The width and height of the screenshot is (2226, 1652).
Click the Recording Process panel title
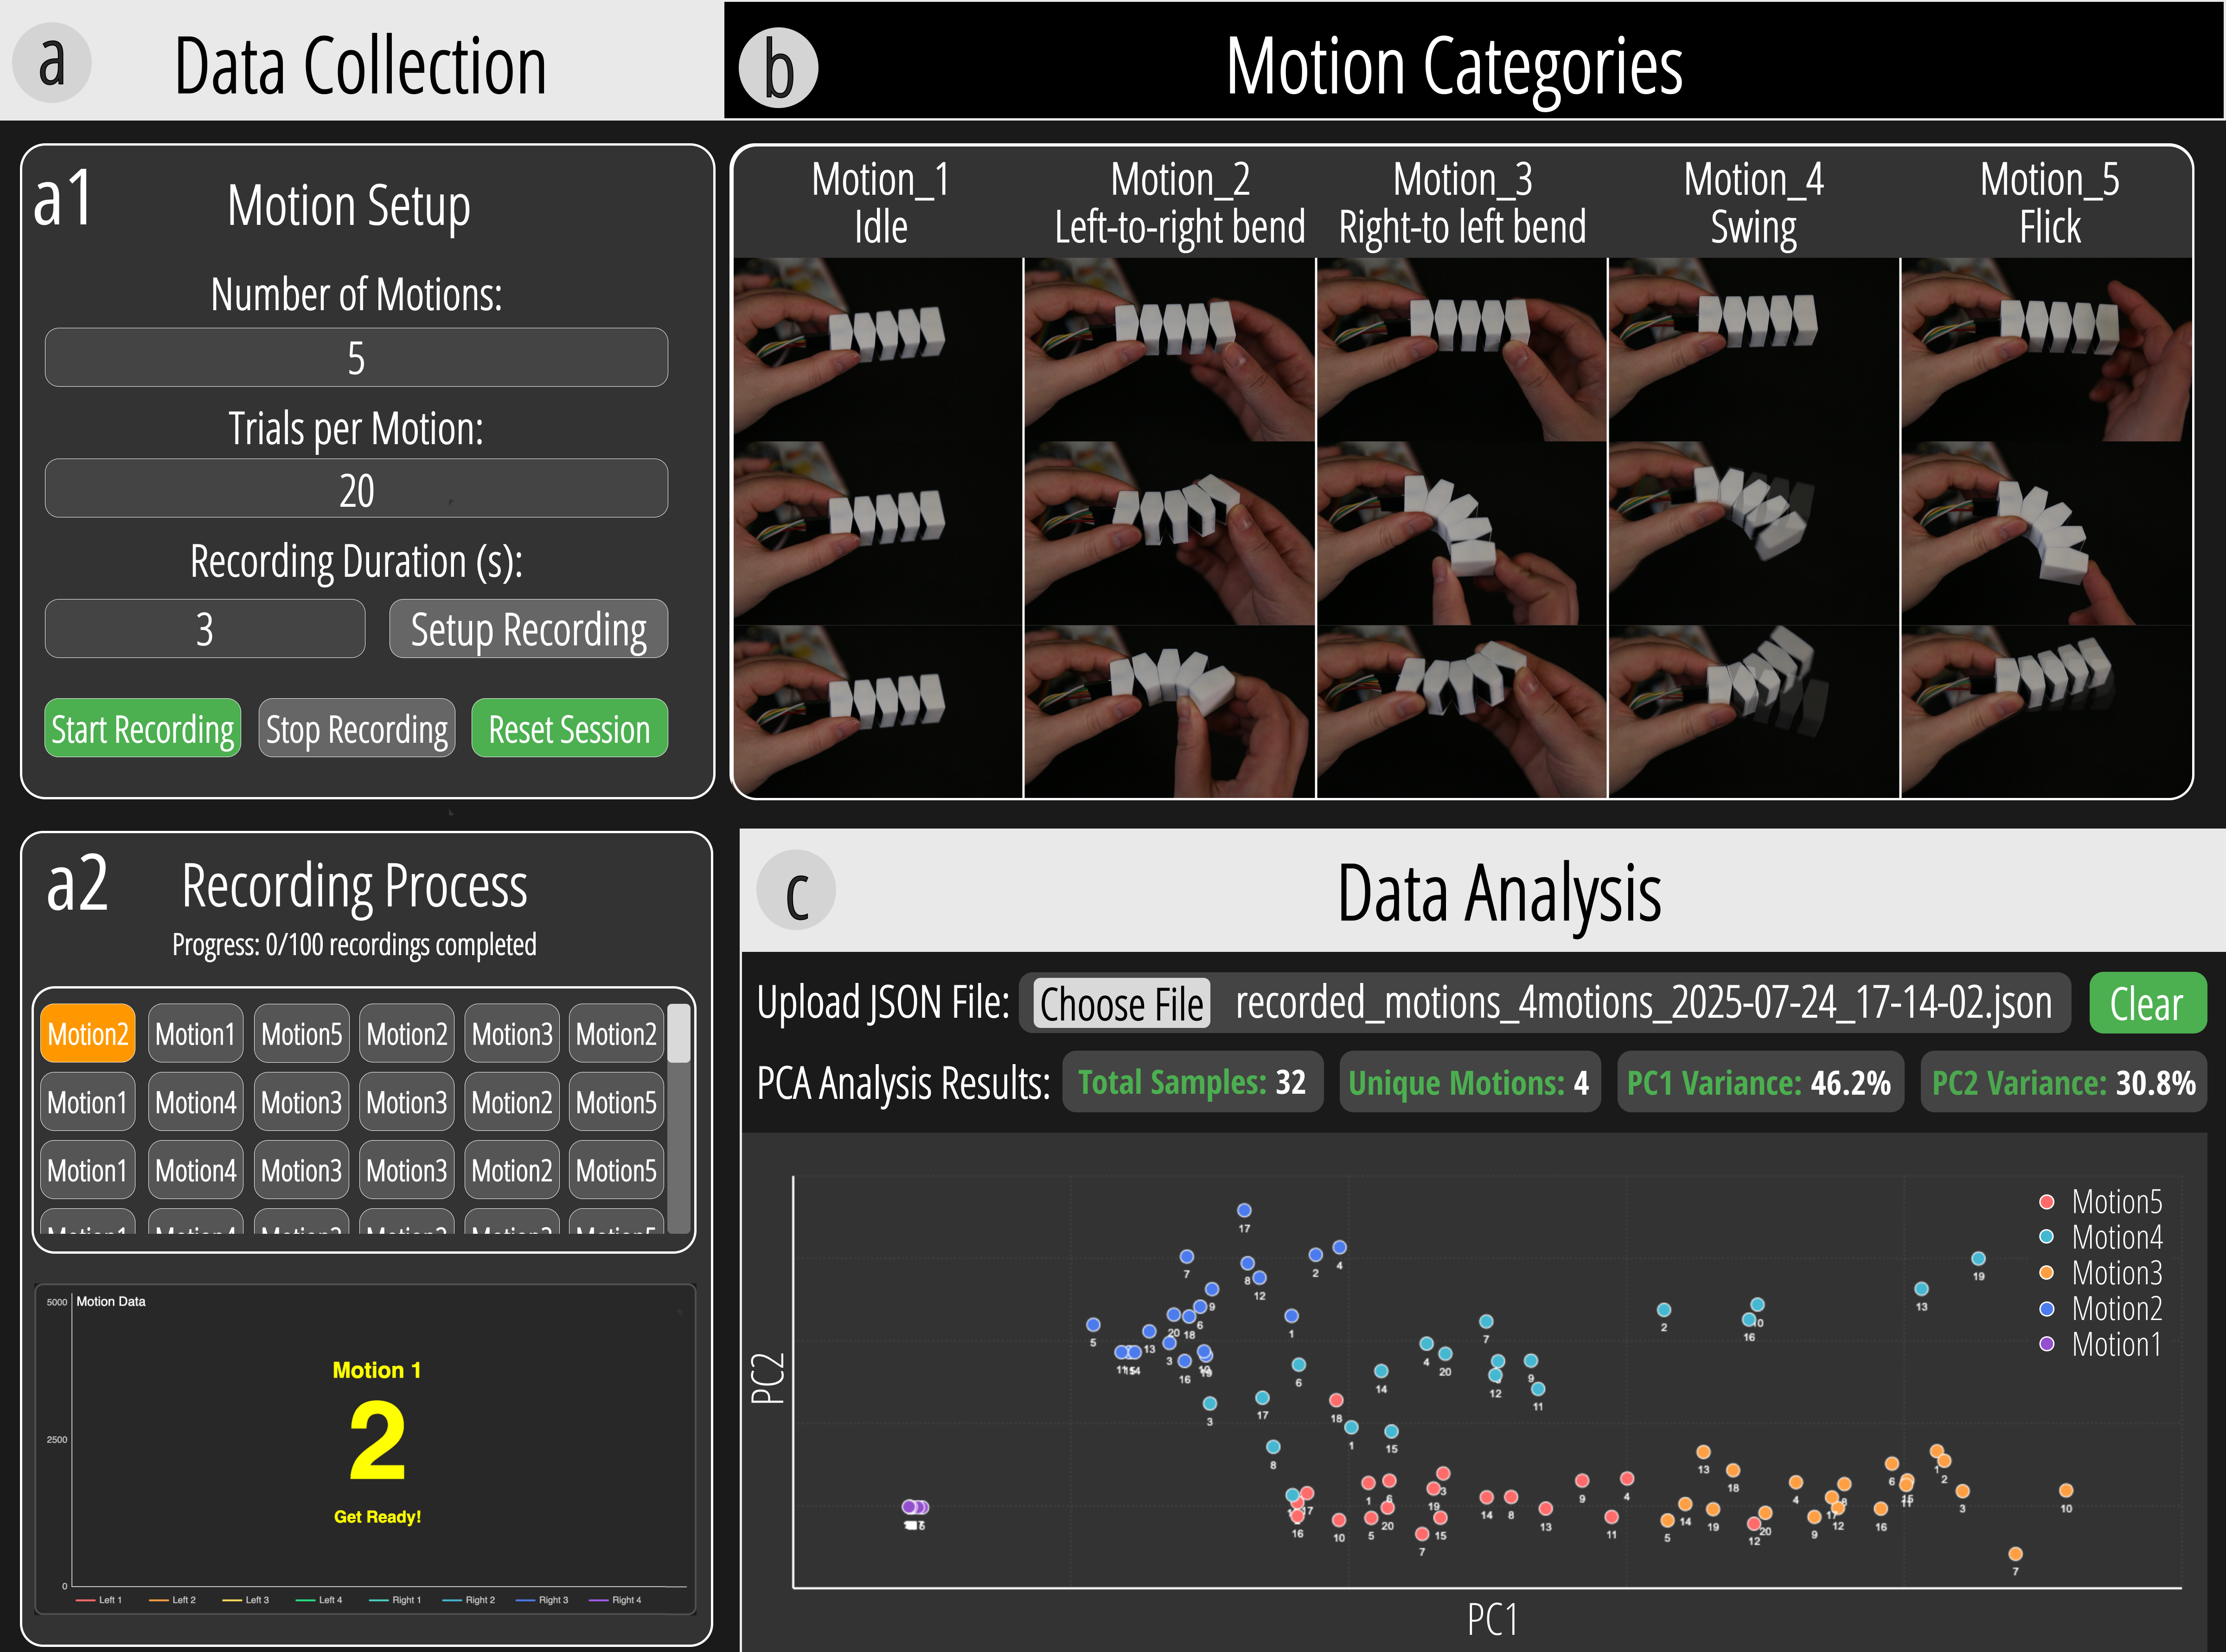click(x=354, y=886)
